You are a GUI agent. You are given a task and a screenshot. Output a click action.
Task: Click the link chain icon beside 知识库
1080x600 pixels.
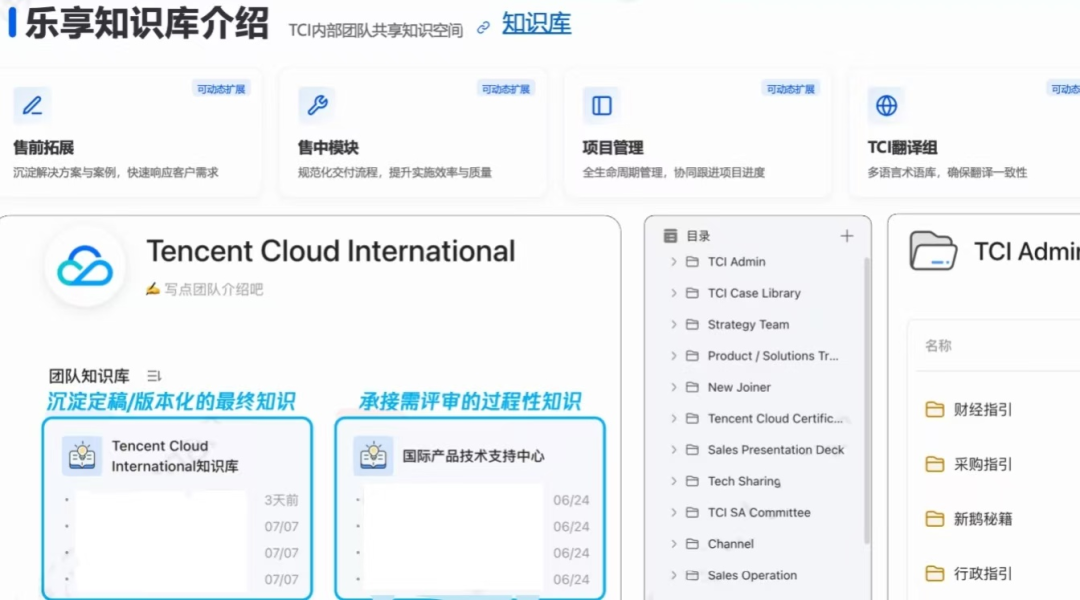484,28
